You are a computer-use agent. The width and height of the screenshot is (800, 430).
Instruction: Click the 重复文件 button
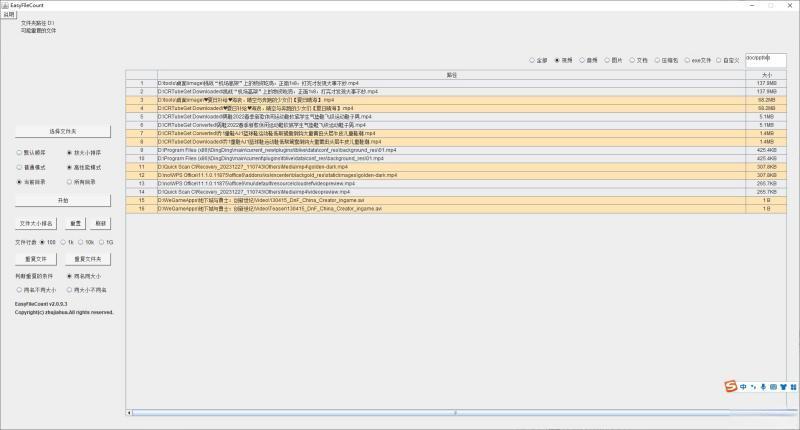(x=36, y=259)
